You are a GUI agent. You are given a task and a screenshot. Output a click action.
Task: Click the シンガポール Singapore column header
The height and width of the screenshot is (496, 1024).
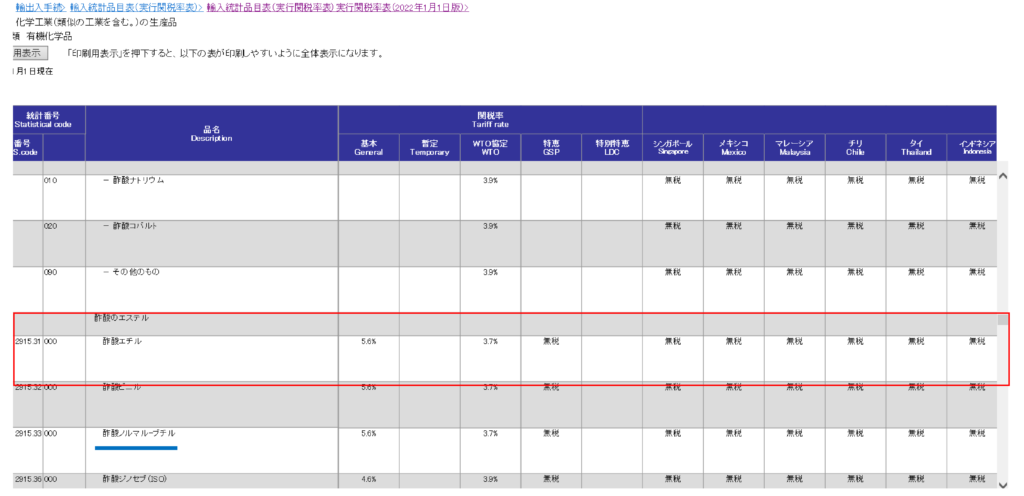(x=672, y=147)
